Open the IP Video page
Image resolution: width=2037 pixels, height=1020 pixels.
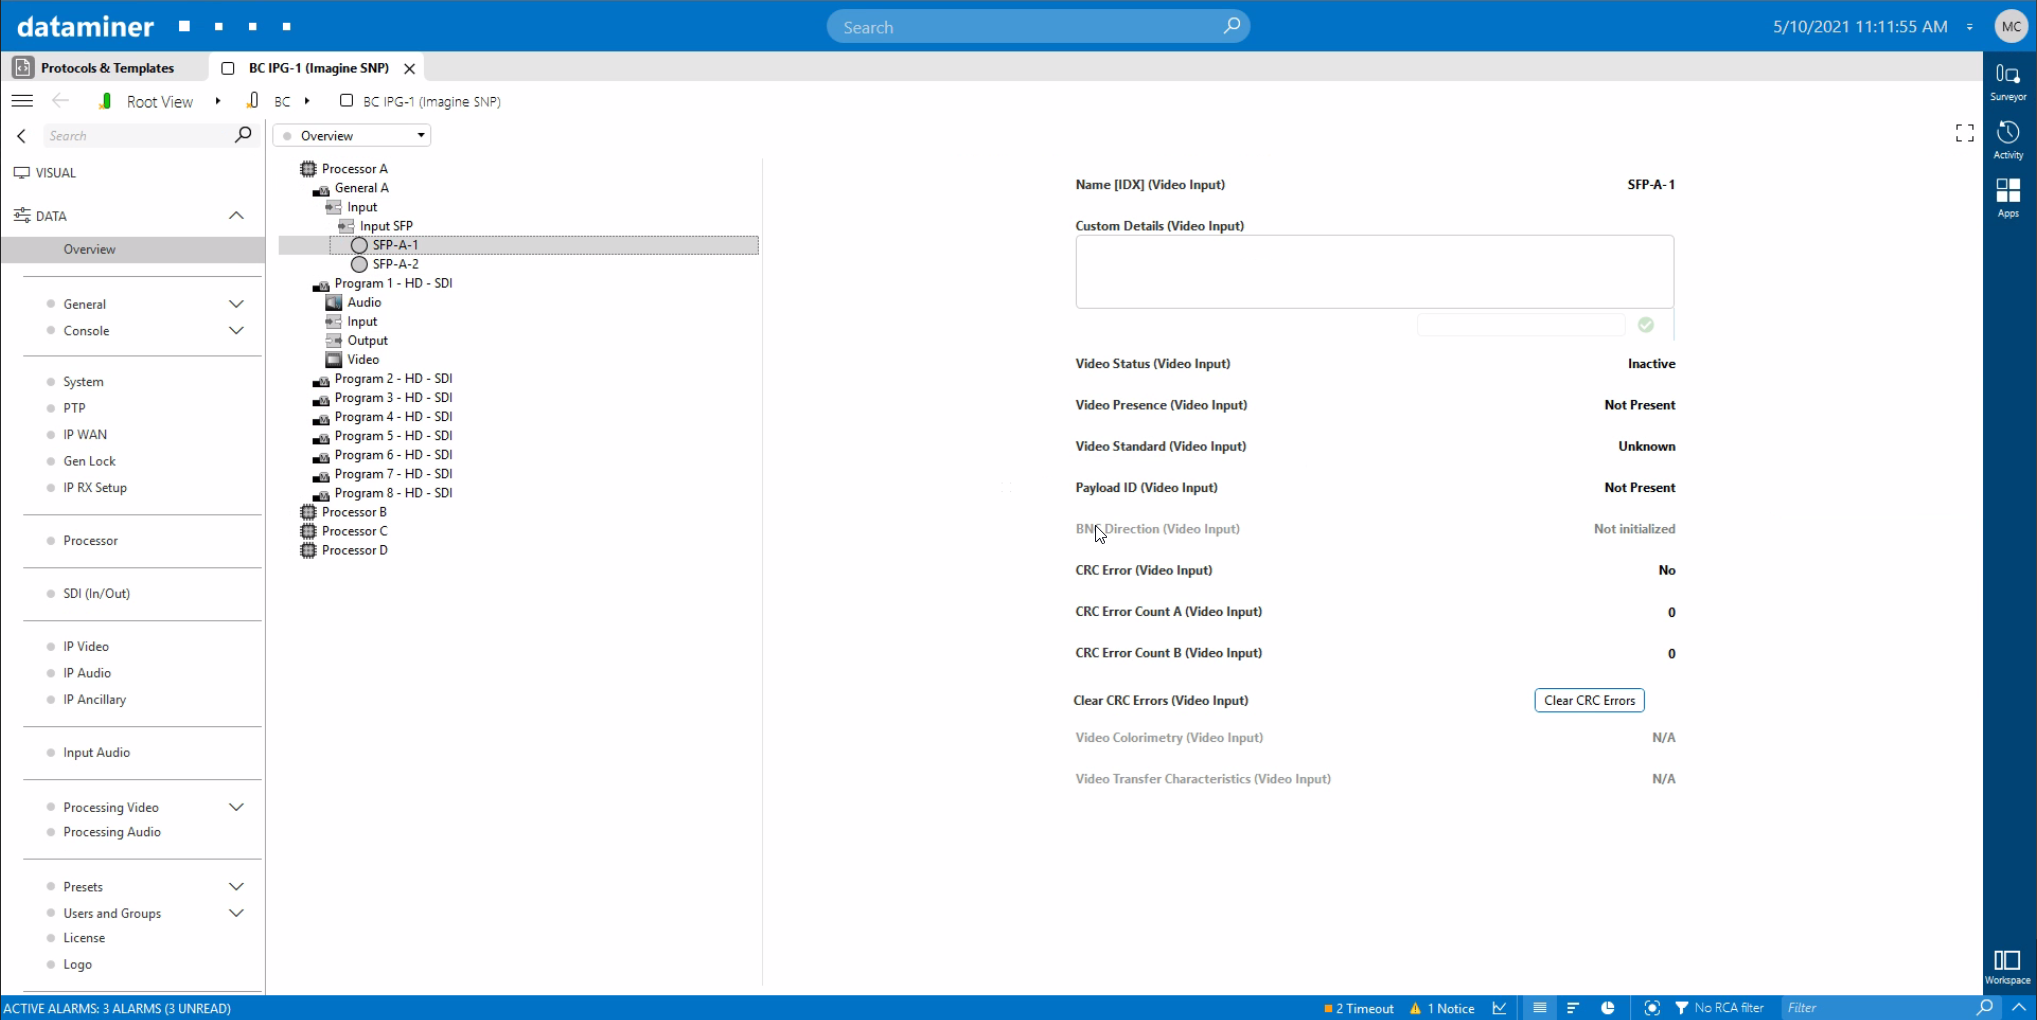[x=86, y=647]
